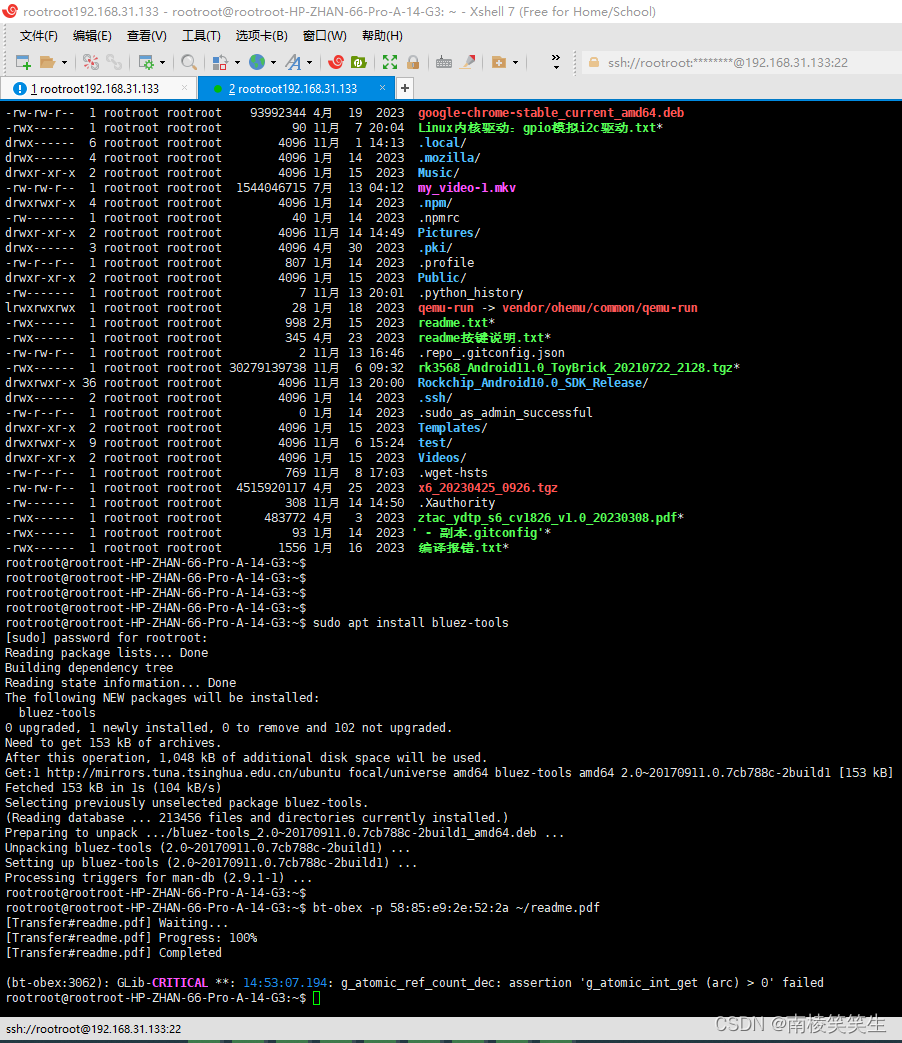Add a new tab with plus button
The image size is (902, 1043).
click(x=405, y=88)
